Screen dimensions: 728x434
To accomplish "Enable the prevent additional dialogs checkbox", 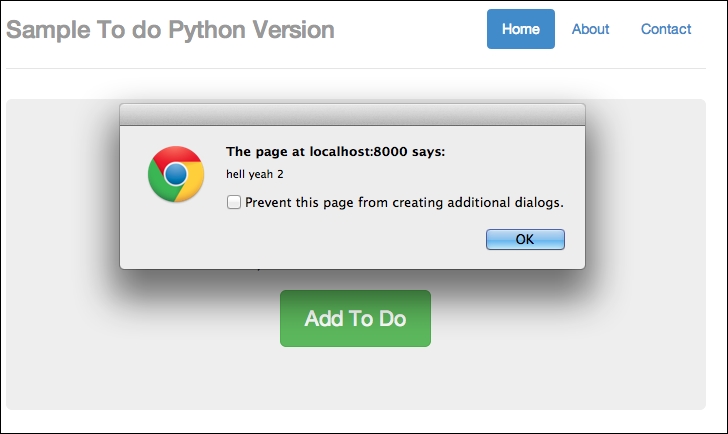I will pyautogui.click(x=234, y=202).
